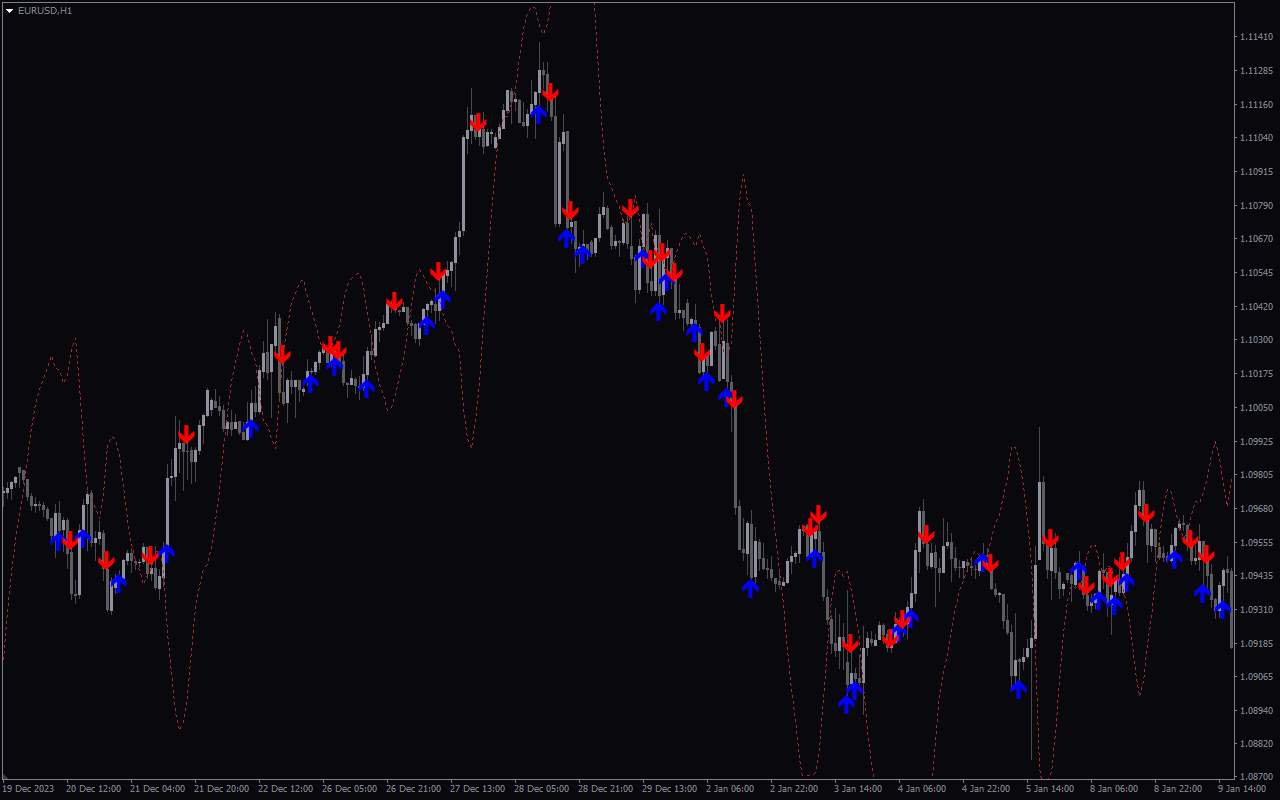Select the 8 Jan 06:00 time label

click(1114, 789)
